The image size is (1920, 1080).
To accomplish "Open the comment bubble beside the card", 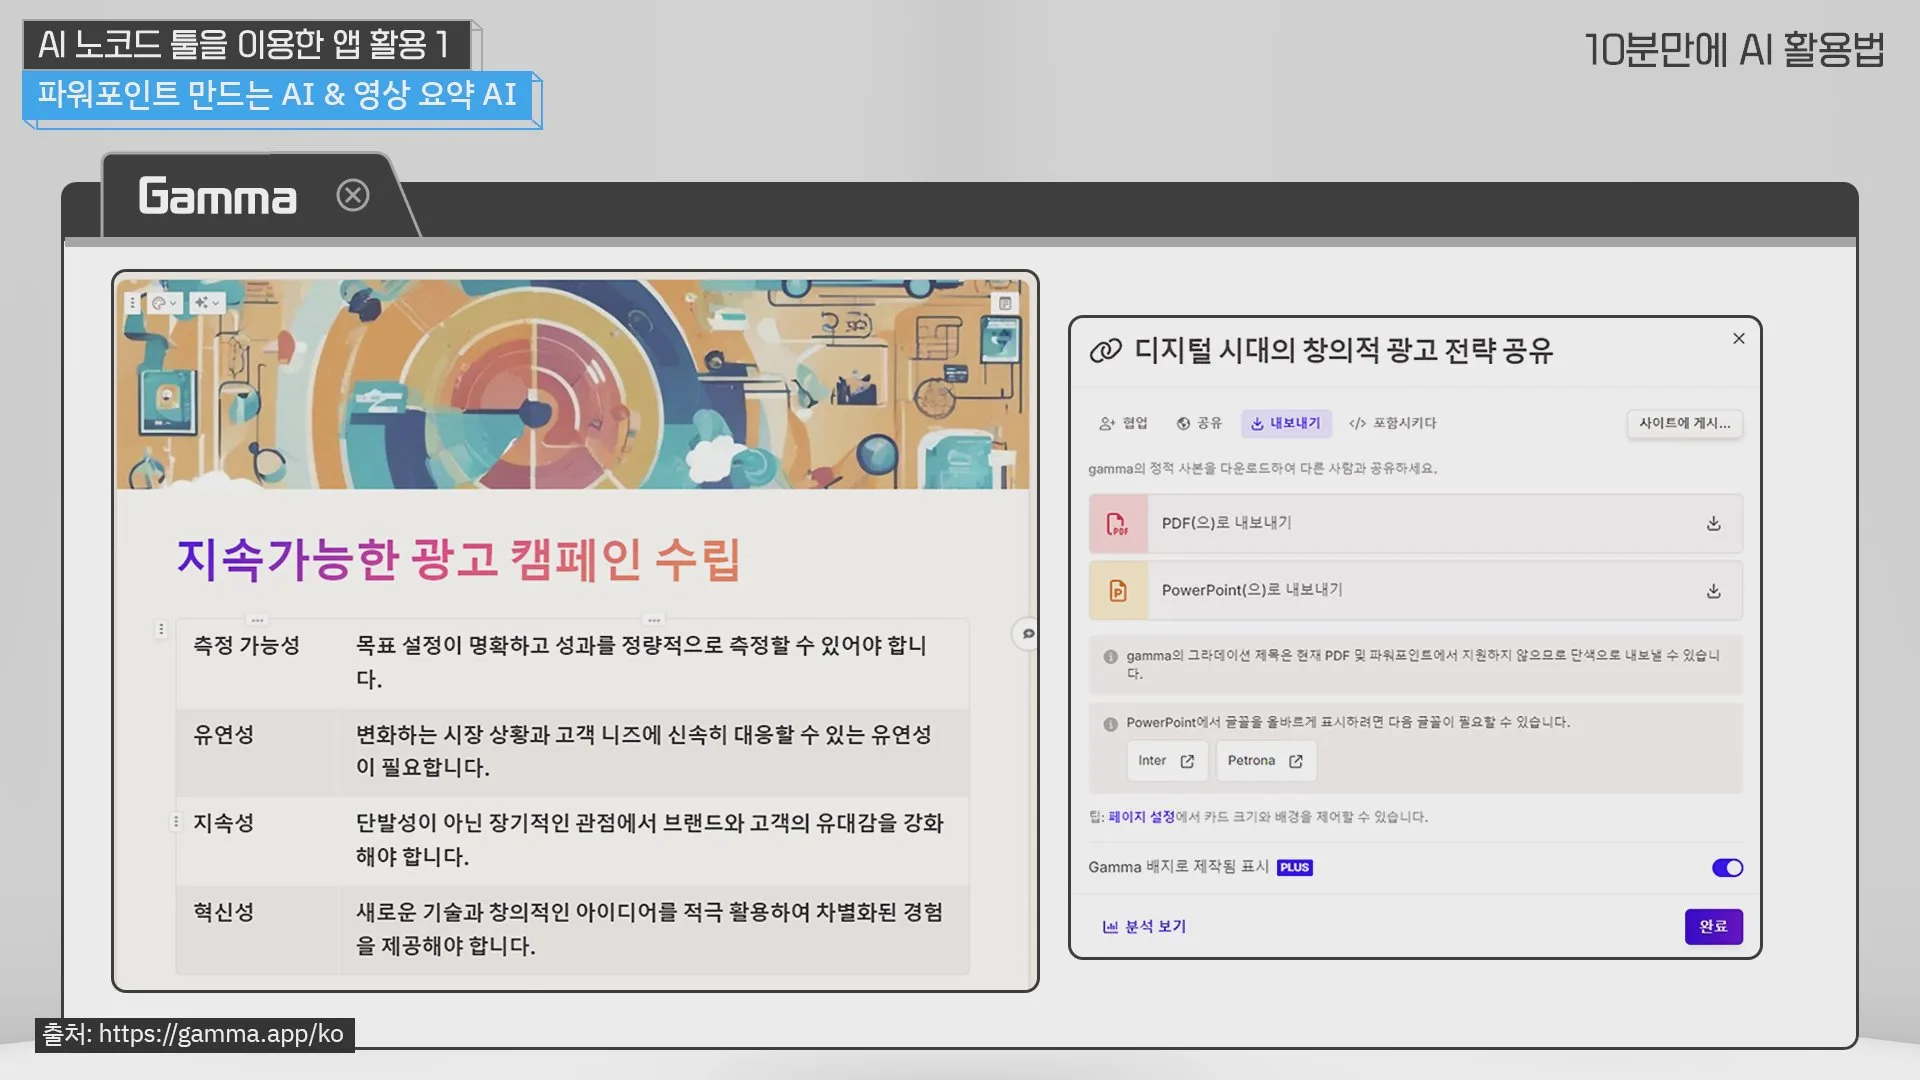I will (x=1028, y=634).
